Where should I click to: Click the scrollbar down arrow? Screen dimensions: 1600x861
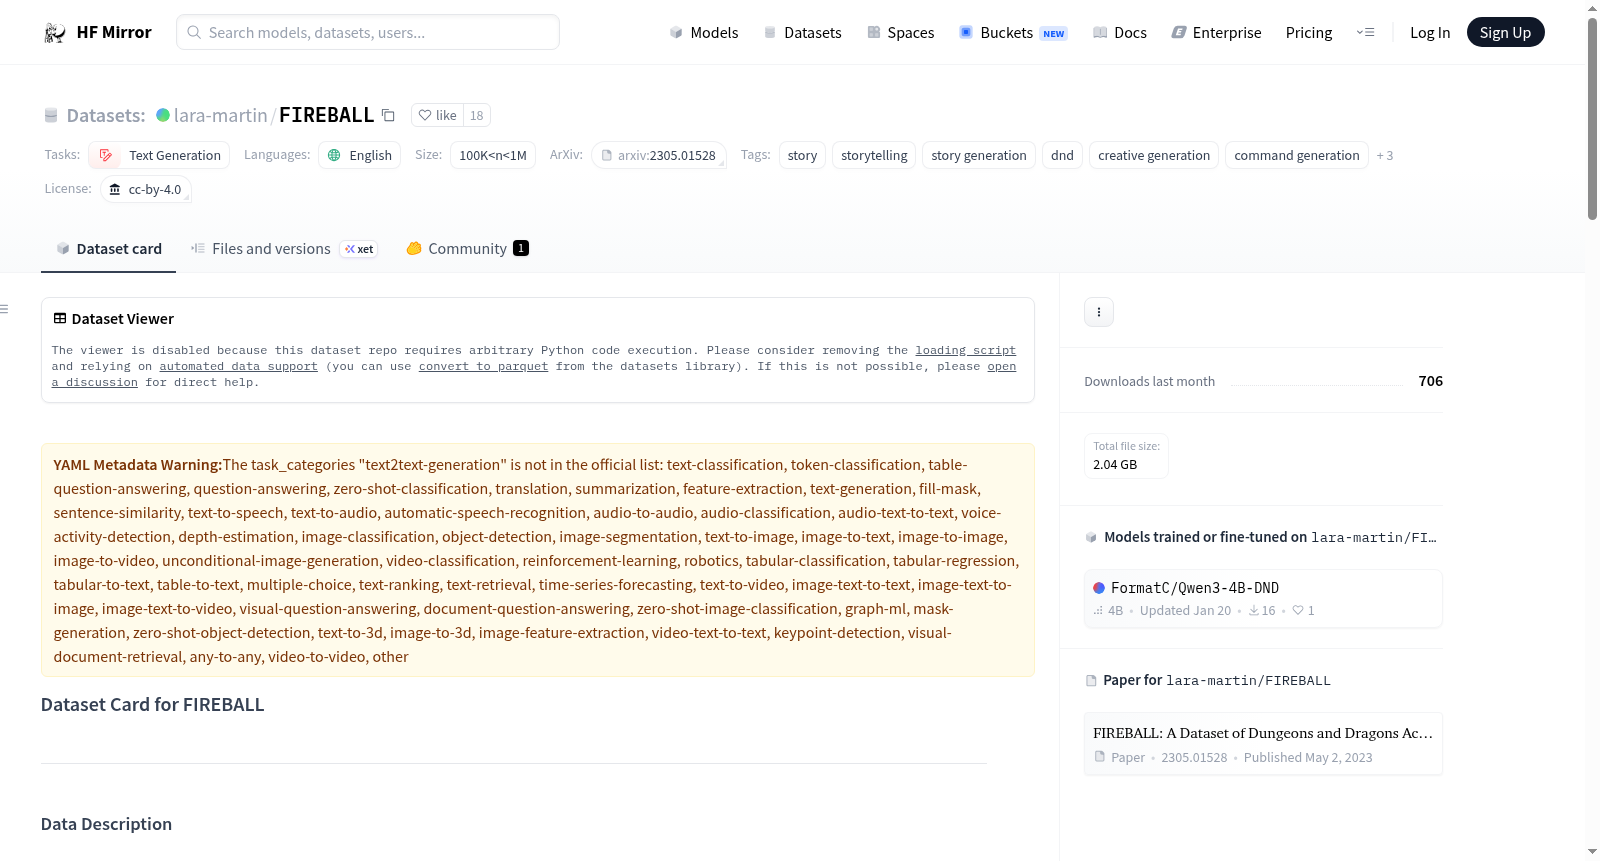pyautogui.click(x=1592, y=852)
